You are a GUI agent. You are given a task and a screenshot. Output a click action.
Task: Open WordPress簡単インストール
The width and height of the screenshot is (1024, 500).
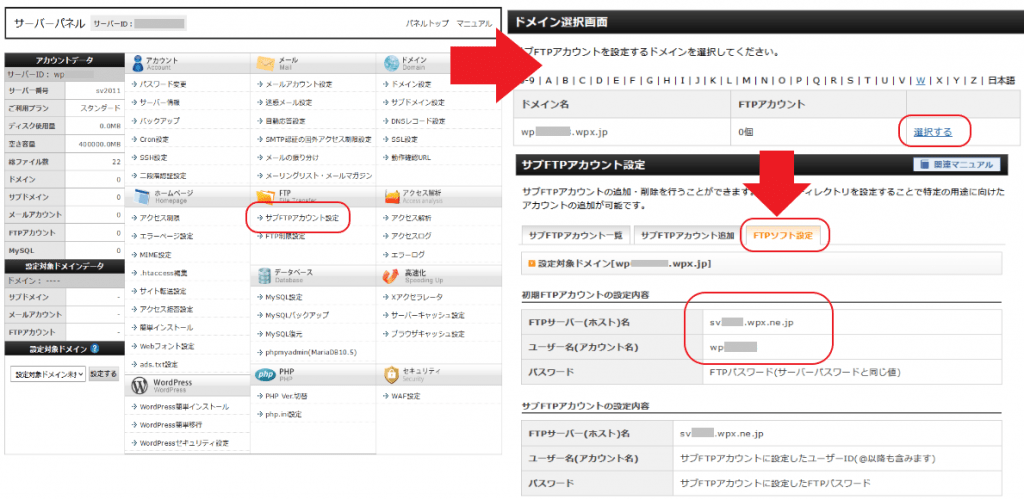tap(184, 407)
